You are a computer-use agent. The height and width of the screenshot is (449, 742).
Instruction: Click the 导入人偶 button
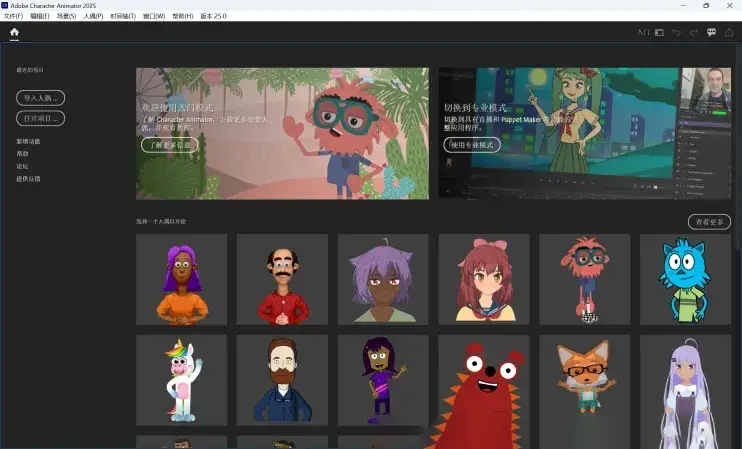[x=40, y=98]
